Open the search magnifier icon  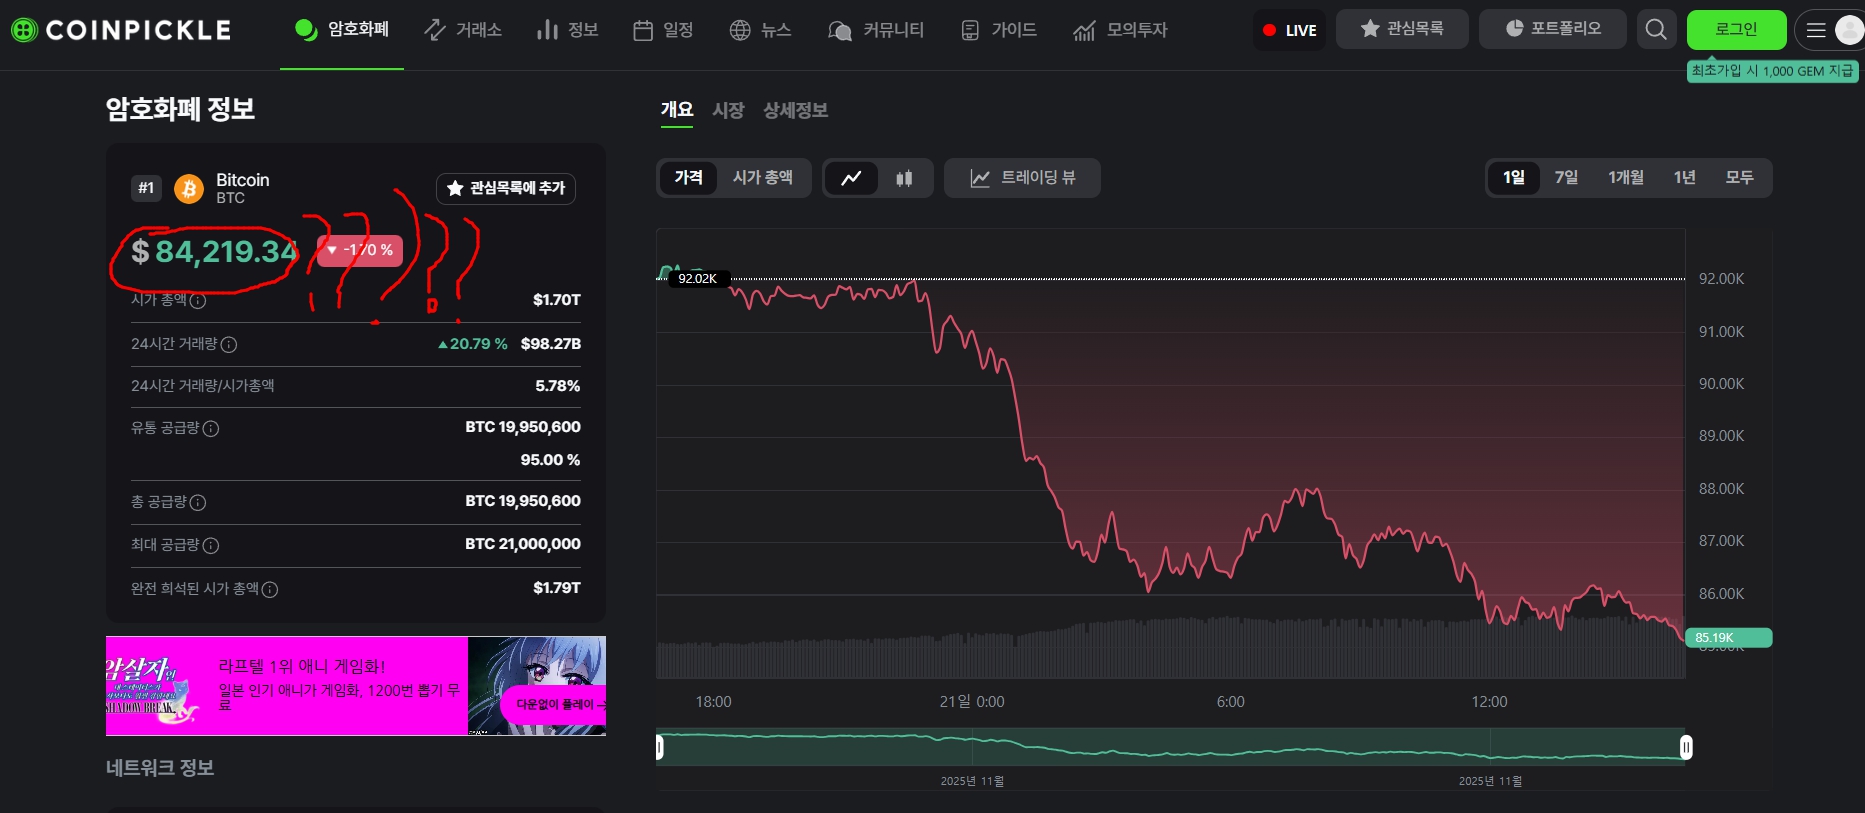click(x=1656, y=30)
